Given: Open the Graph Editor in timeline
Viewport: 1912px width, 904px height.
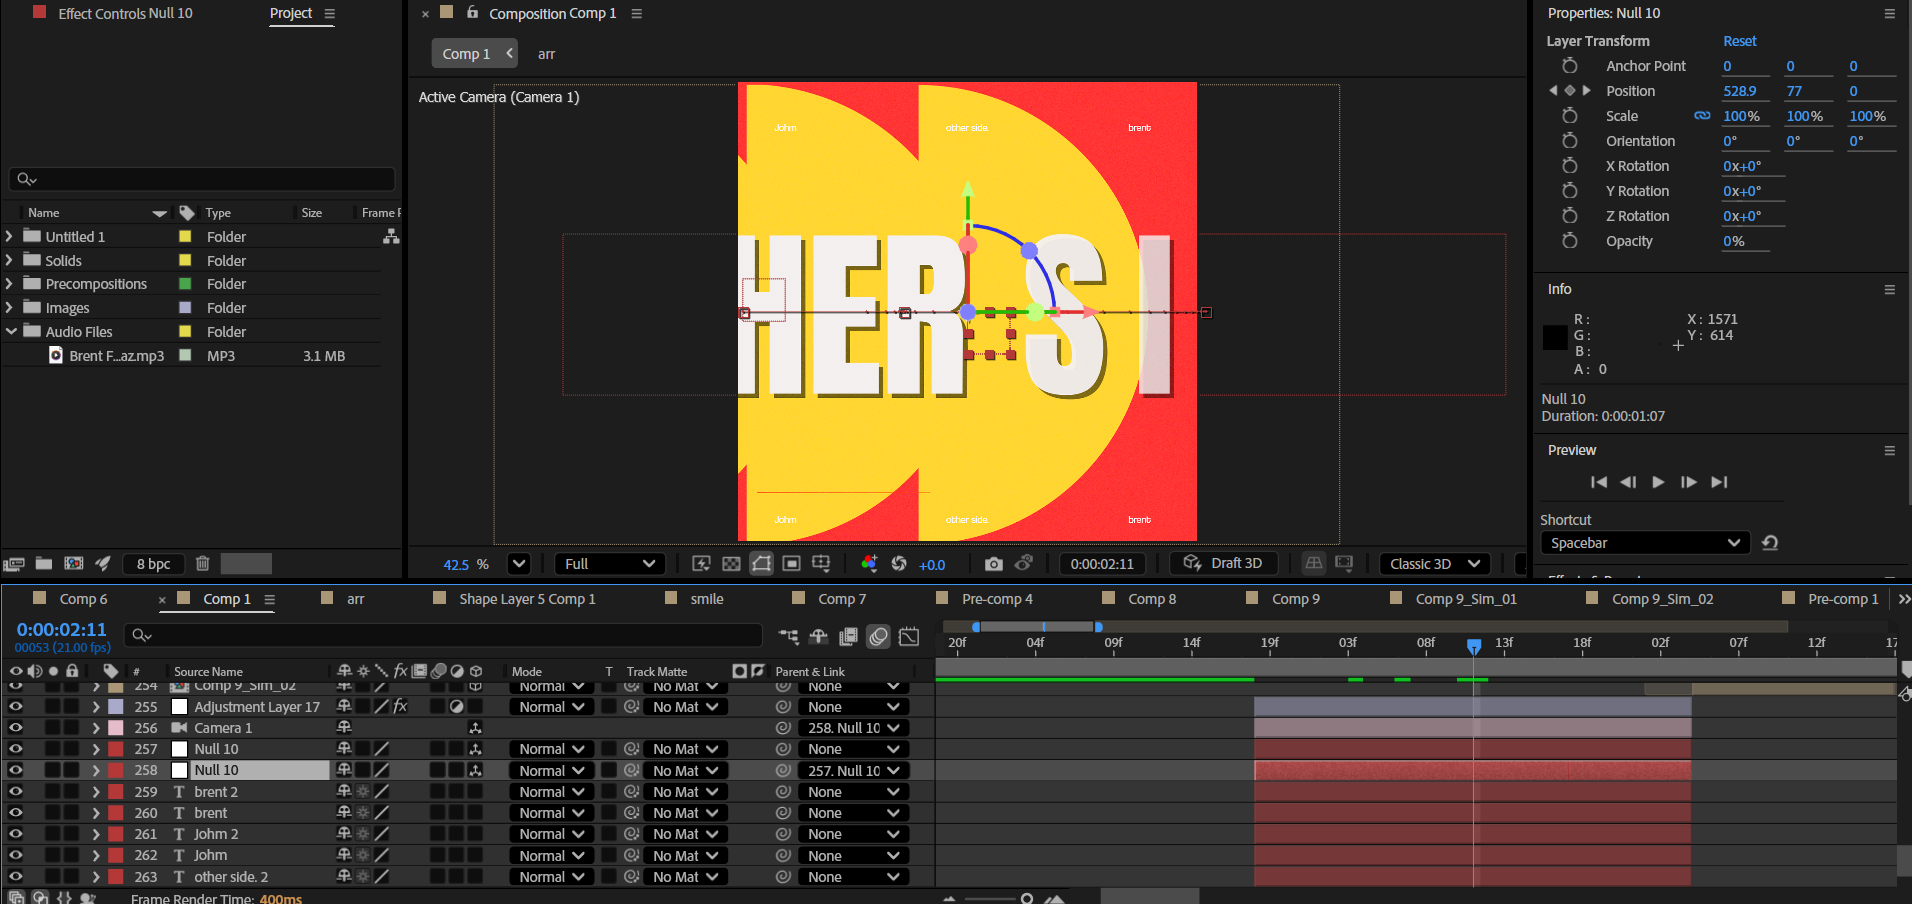Looking at the screenshot, I should (909, 636).
